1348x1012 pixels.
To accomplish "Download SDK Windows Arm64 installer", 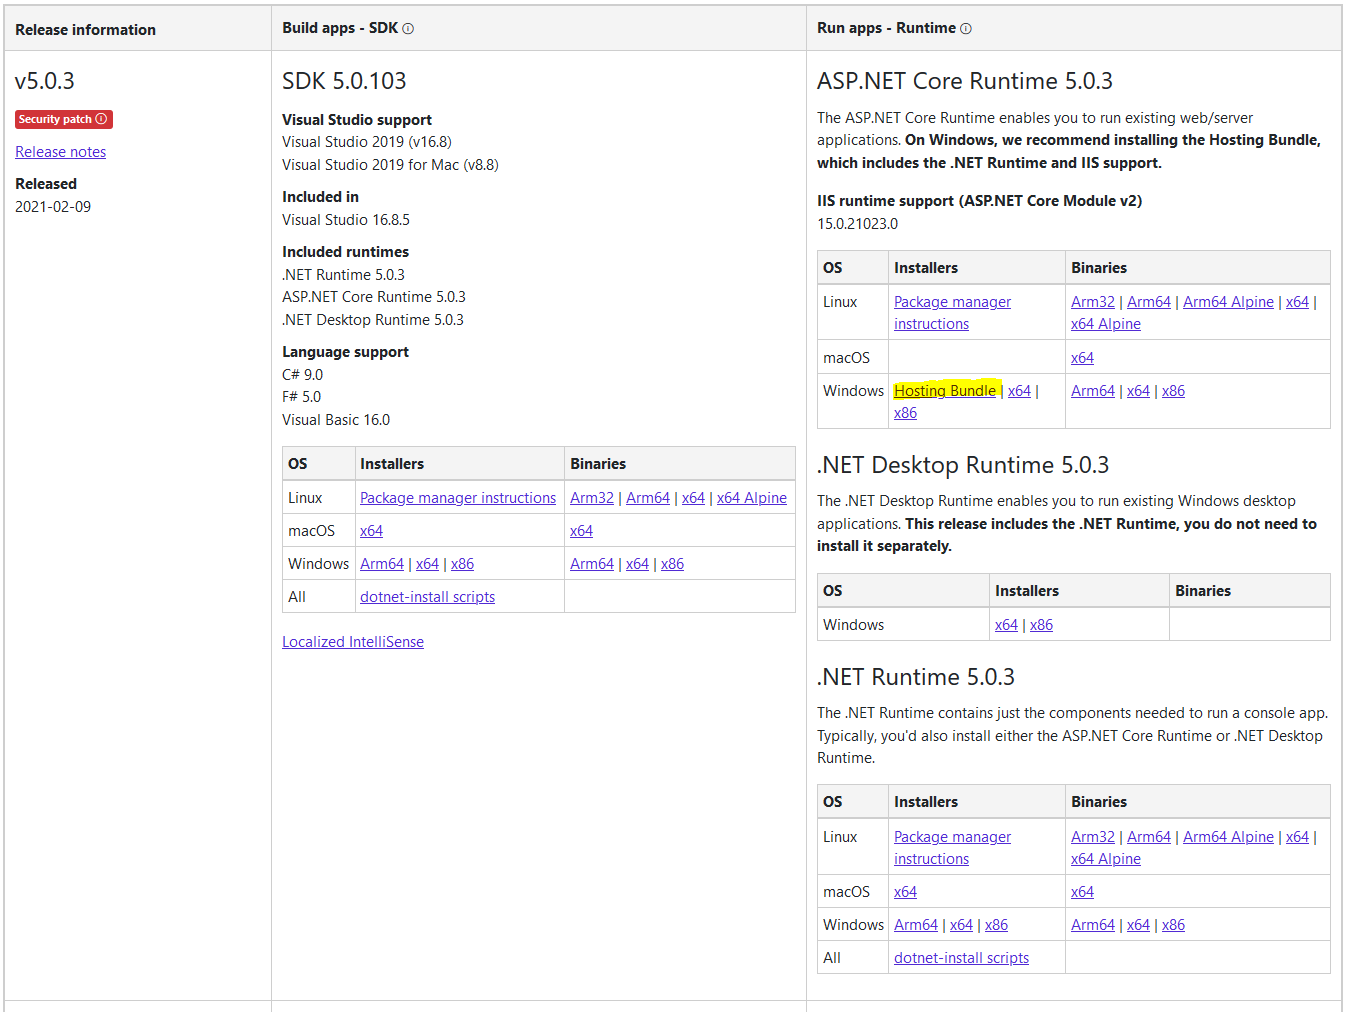I will [382, 564].
